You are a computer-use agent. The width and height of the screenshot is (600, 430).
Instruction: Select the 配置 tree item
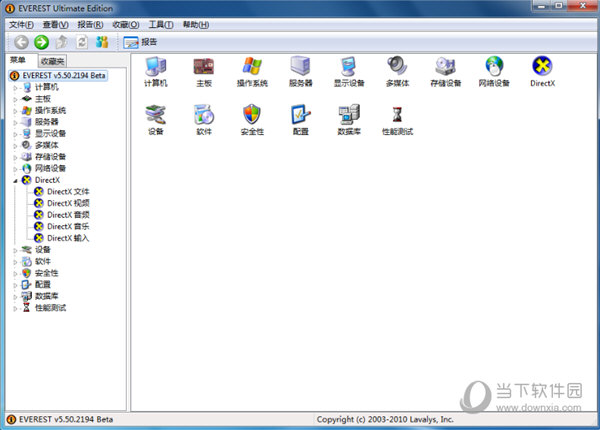point(42,284)
